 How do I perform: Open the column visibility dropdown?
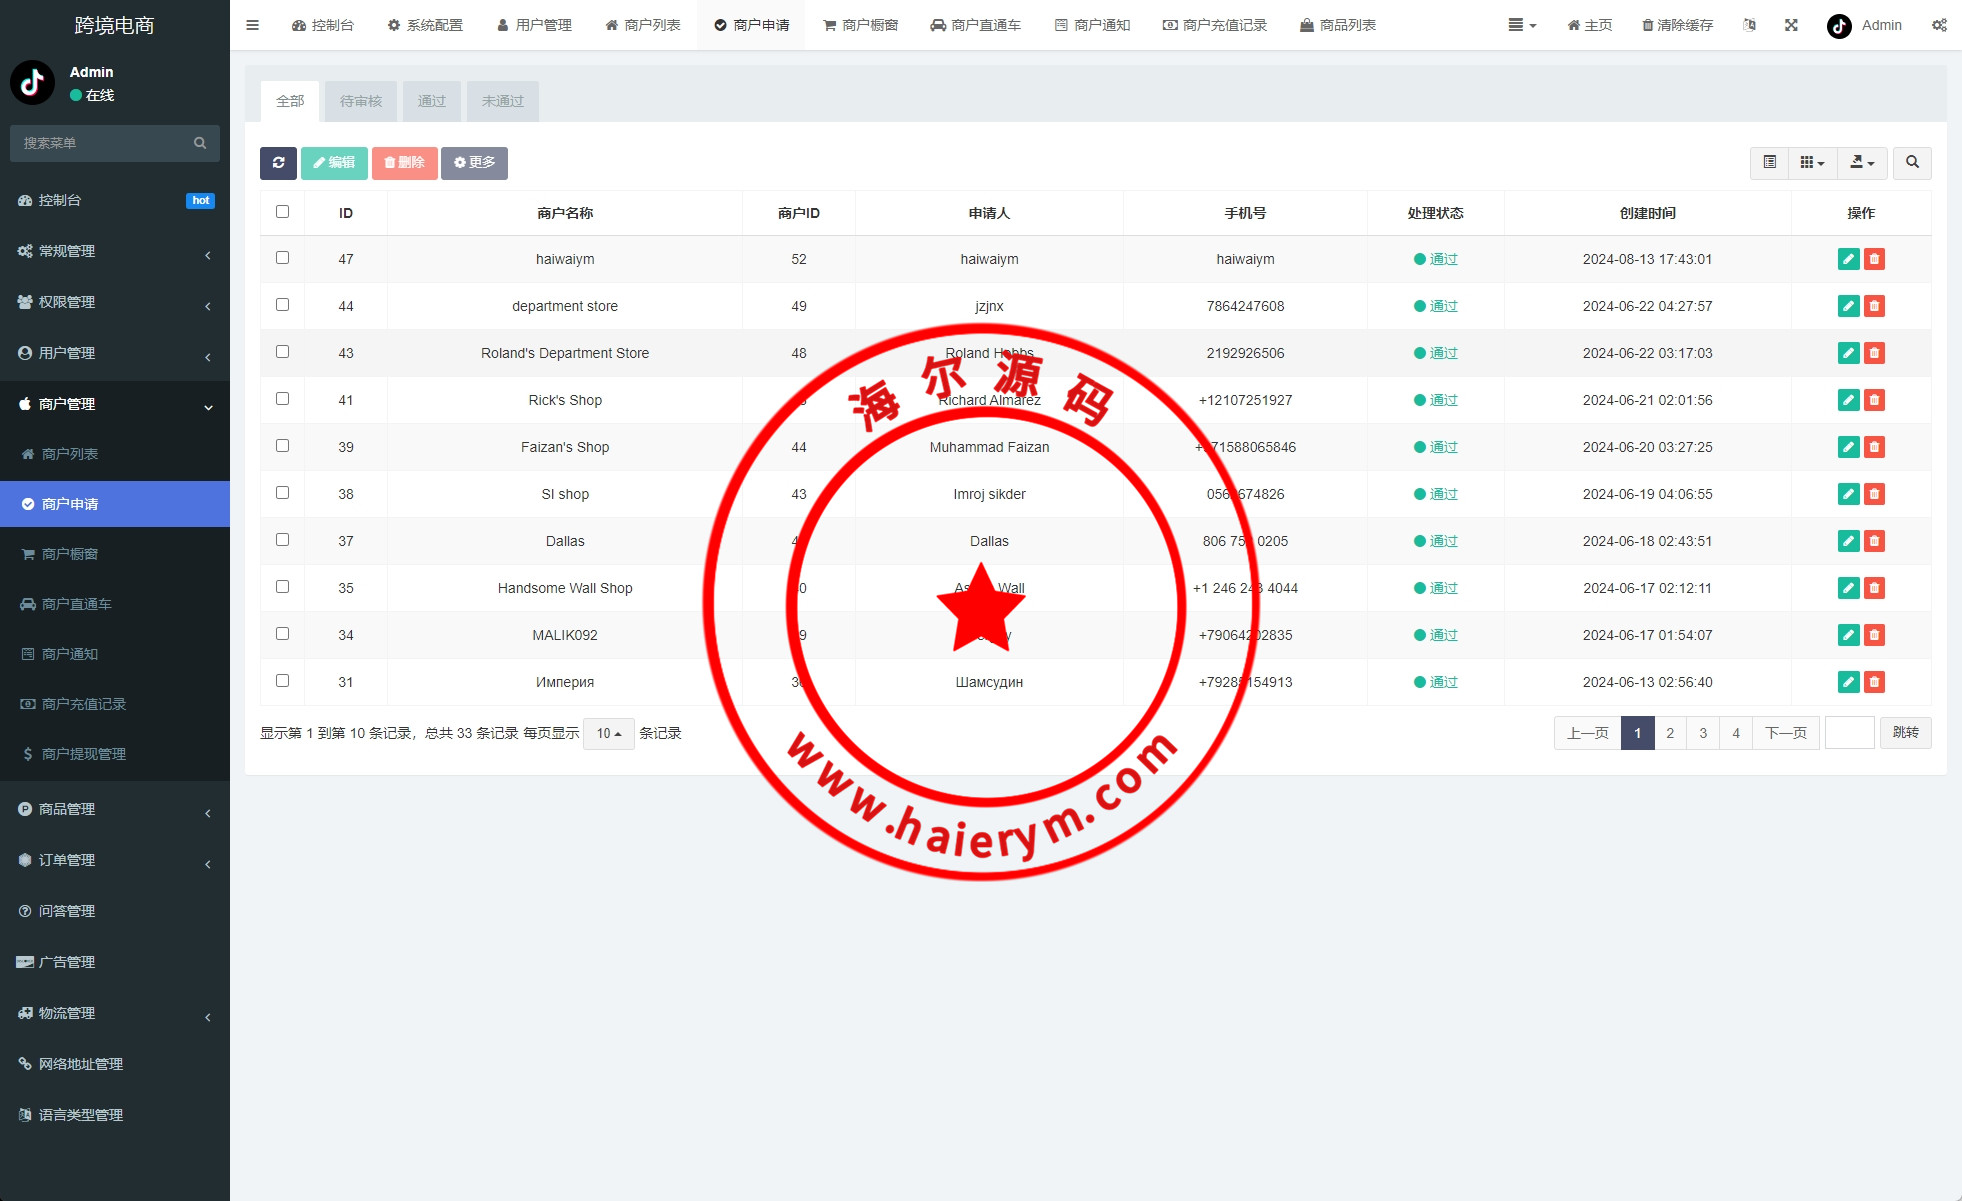pyautogui.click(x=1811, y=163)
